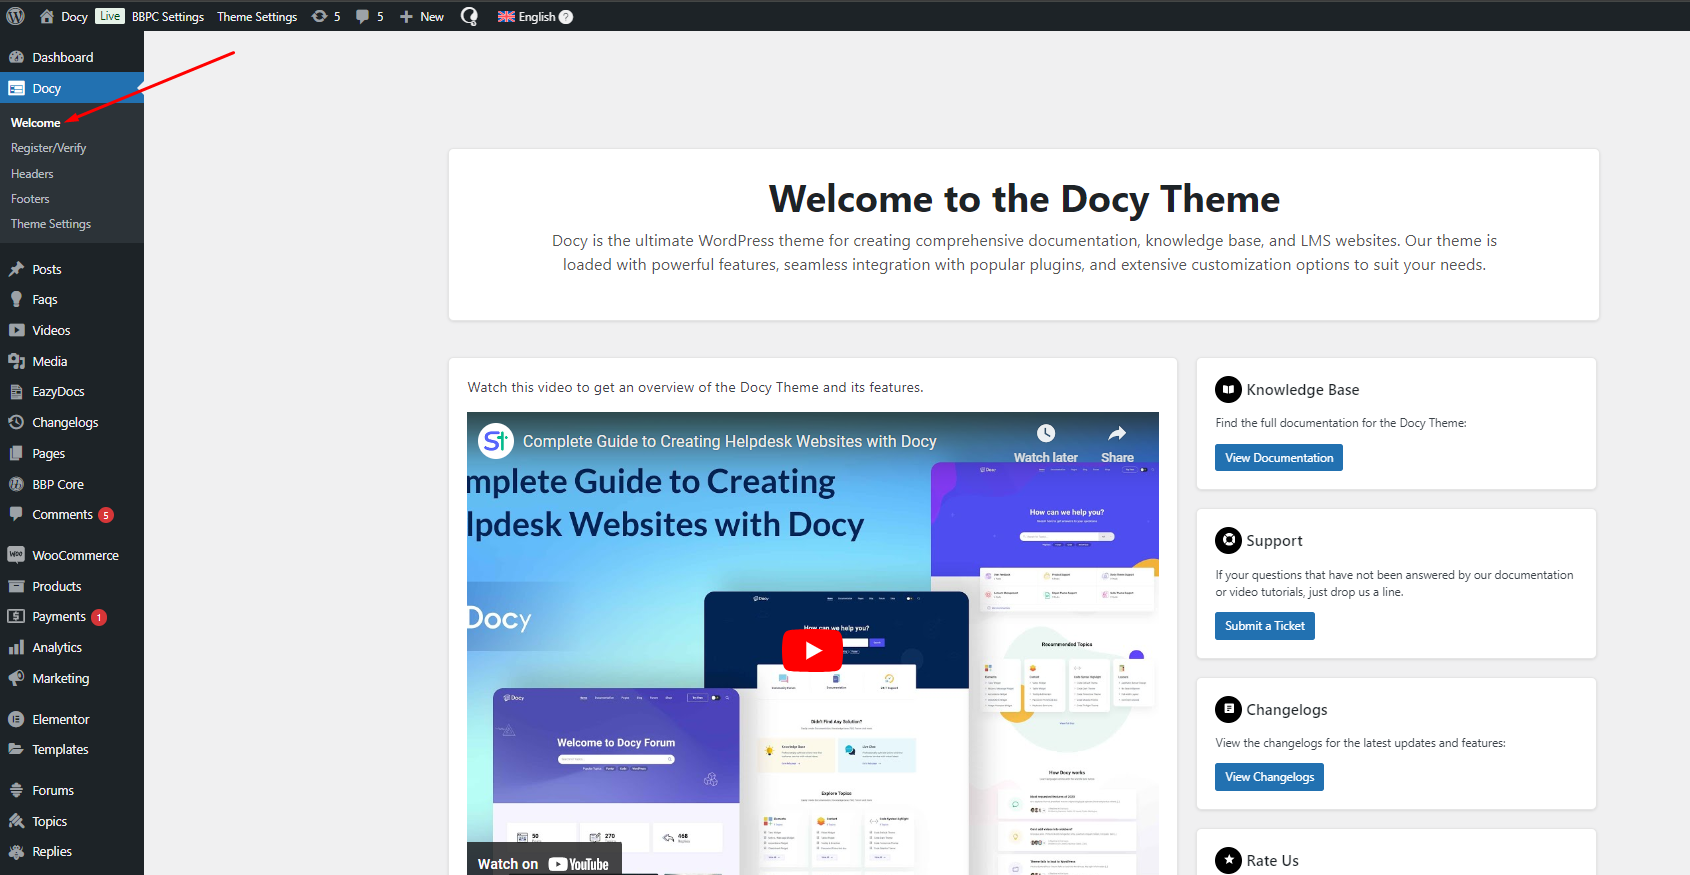Open the Docy site home icon

coord(46,16)
